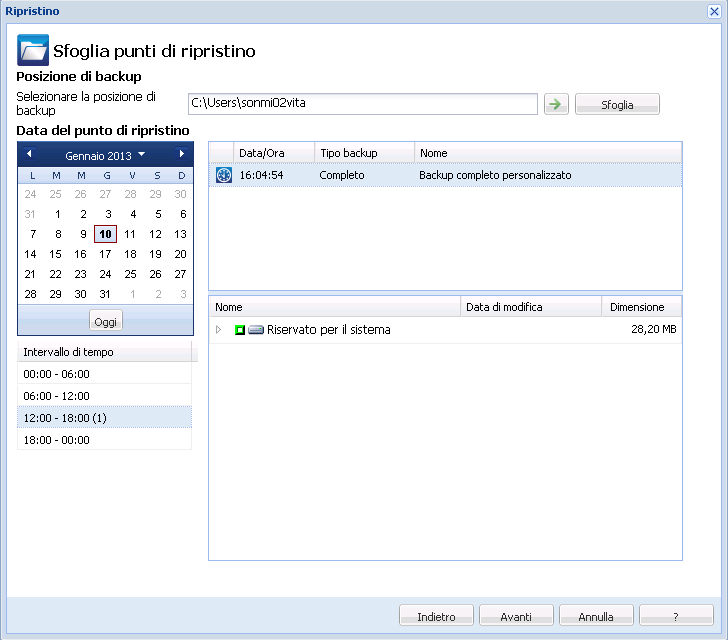Select day 8 in the calendar
The height and width of the screenshot is (640, 728).
point(58,234)
